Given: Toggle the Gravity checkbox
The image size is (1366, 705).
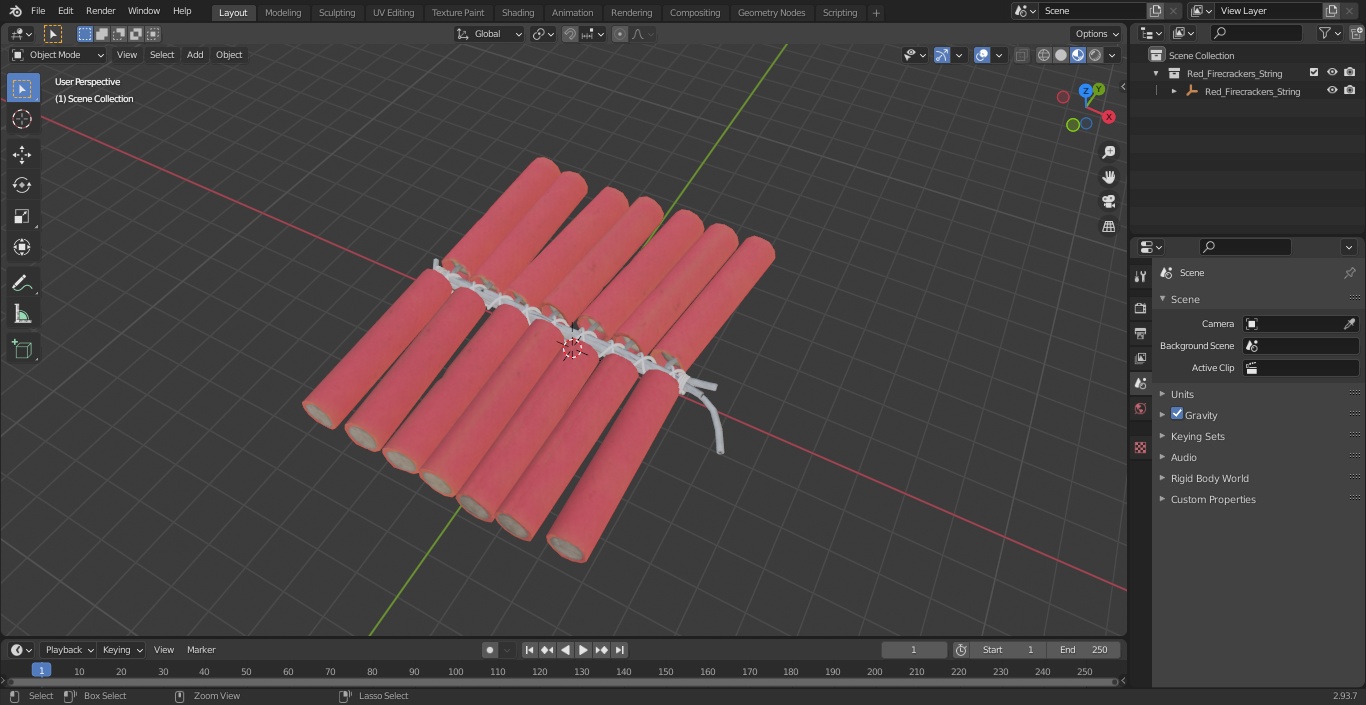Looking at the screenshot, I should click(x=1177, y=414).
